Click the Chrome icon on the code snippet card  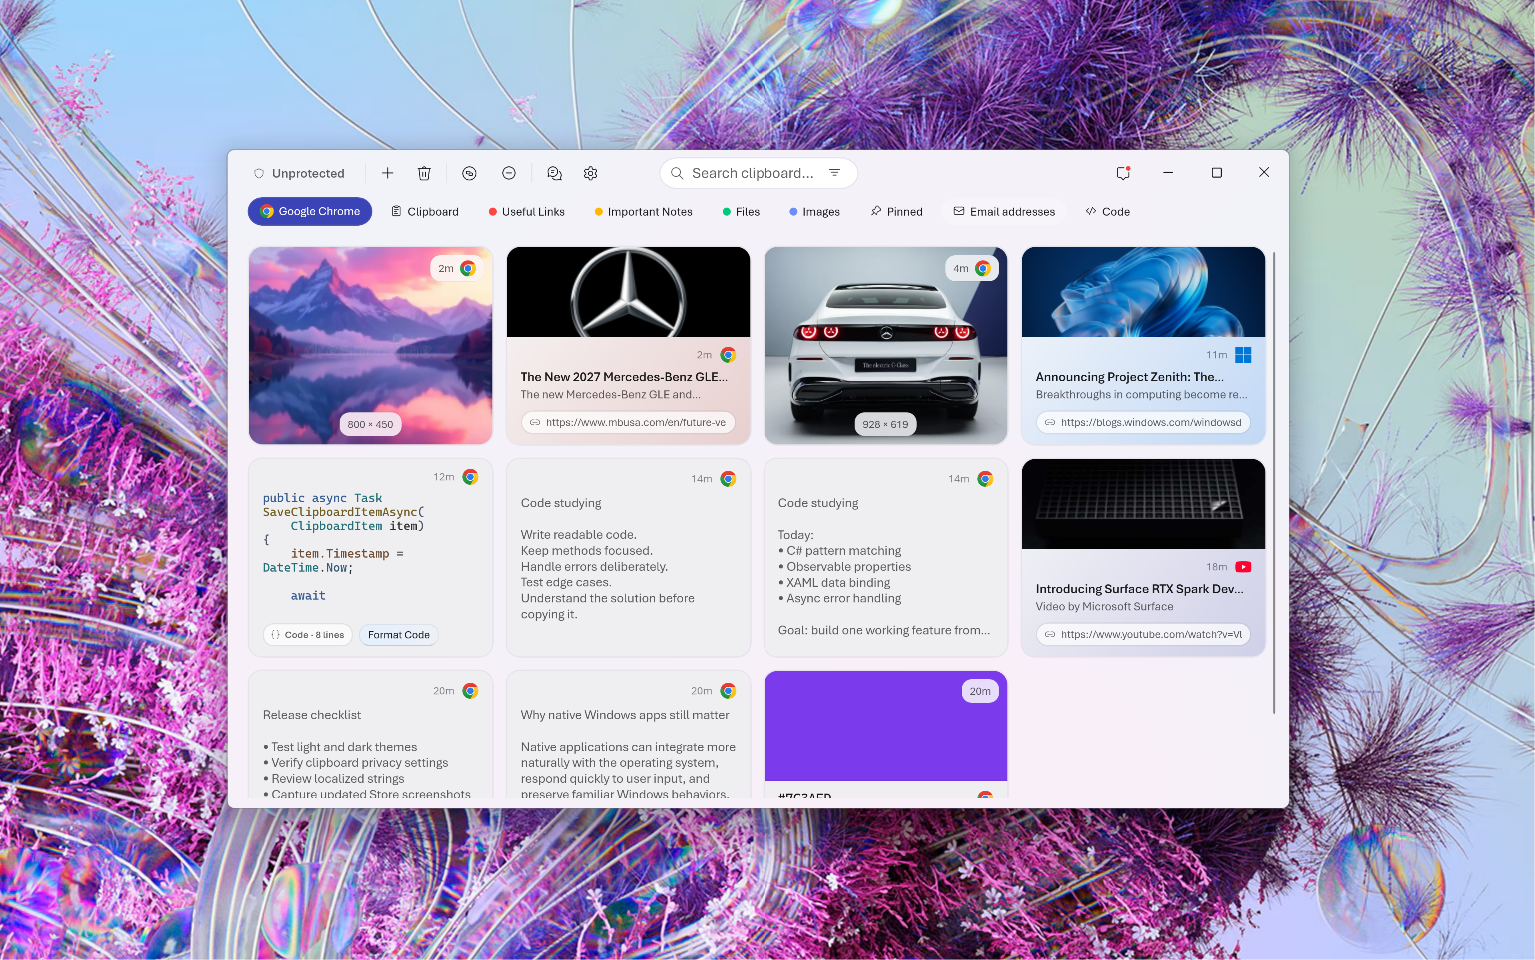[470, 477]
